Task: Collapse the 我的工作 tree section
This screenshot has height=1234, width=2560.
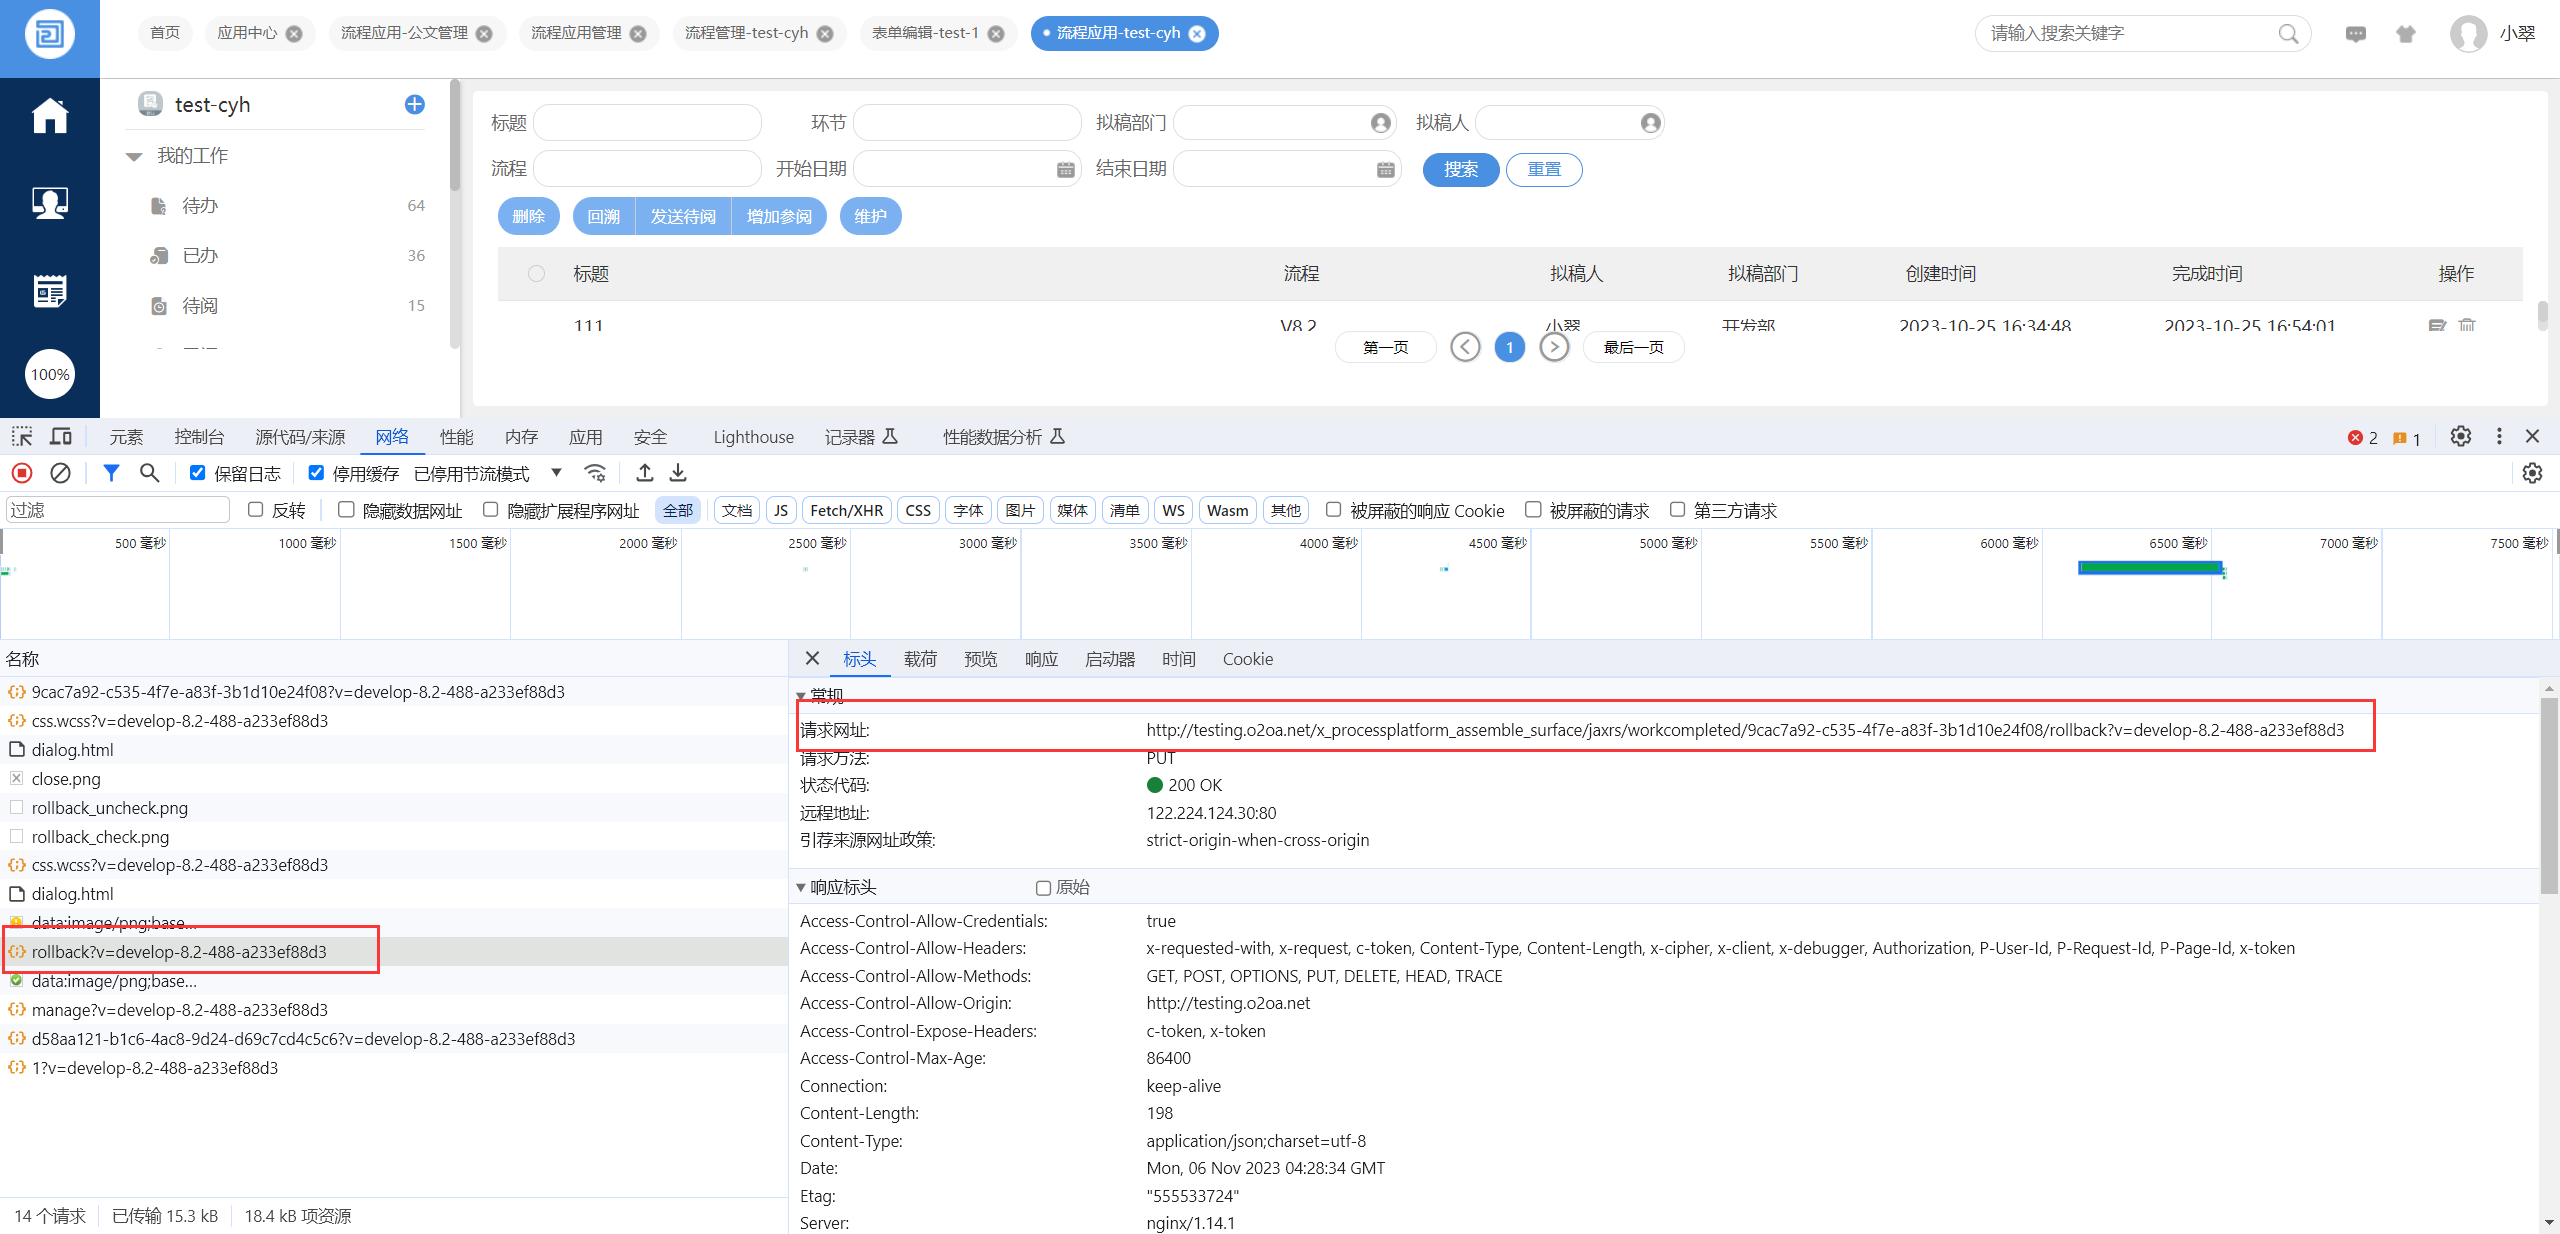Action: tap(134, 157)
